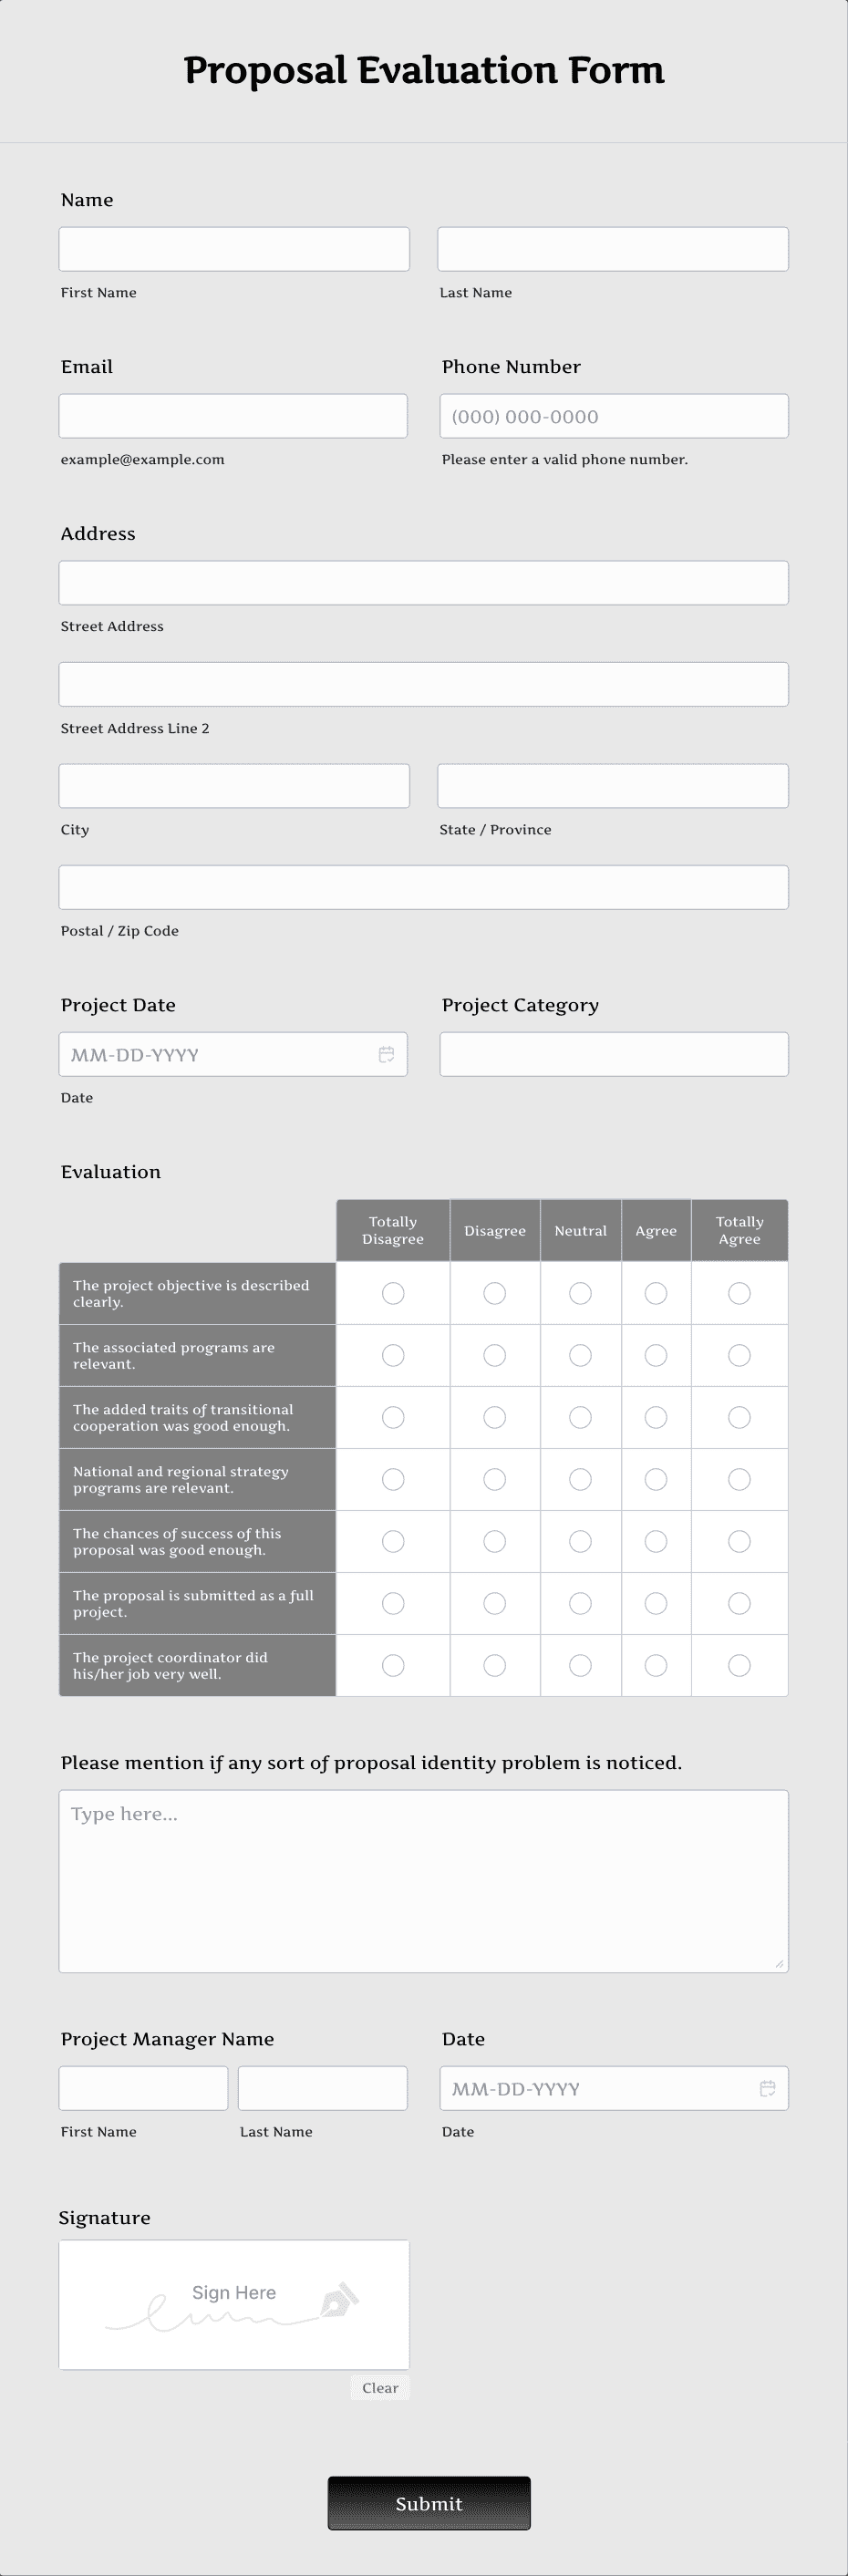Click the Street Address field

(x=423, y=582)
